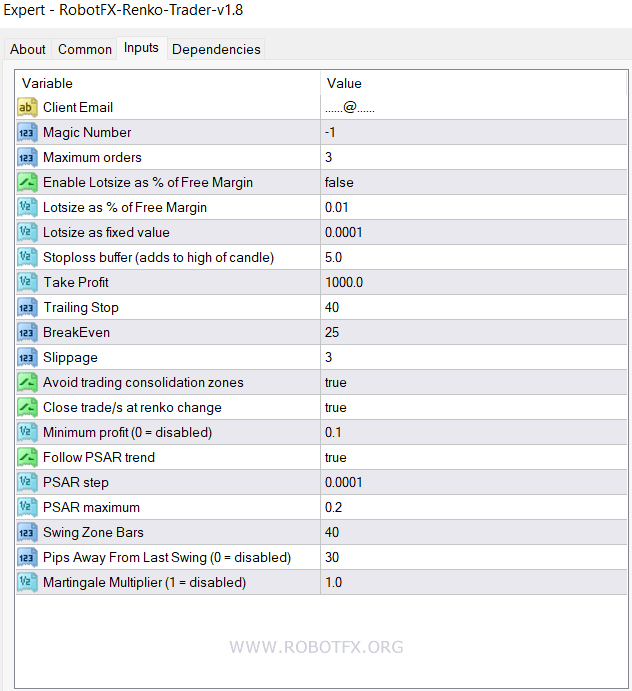Click the boolean icon beside Close trade/s at renko change
This screenshot has height=691, width=632.
[x=27, y=407]
